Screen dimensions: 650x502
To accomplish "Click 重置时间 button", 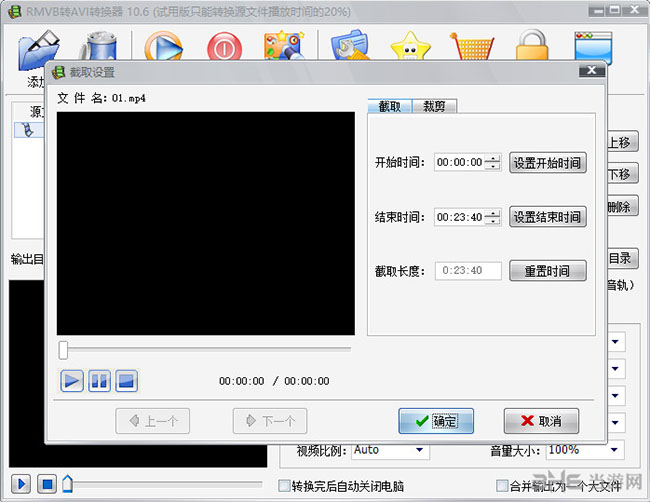I will click(x=548, y=271).
